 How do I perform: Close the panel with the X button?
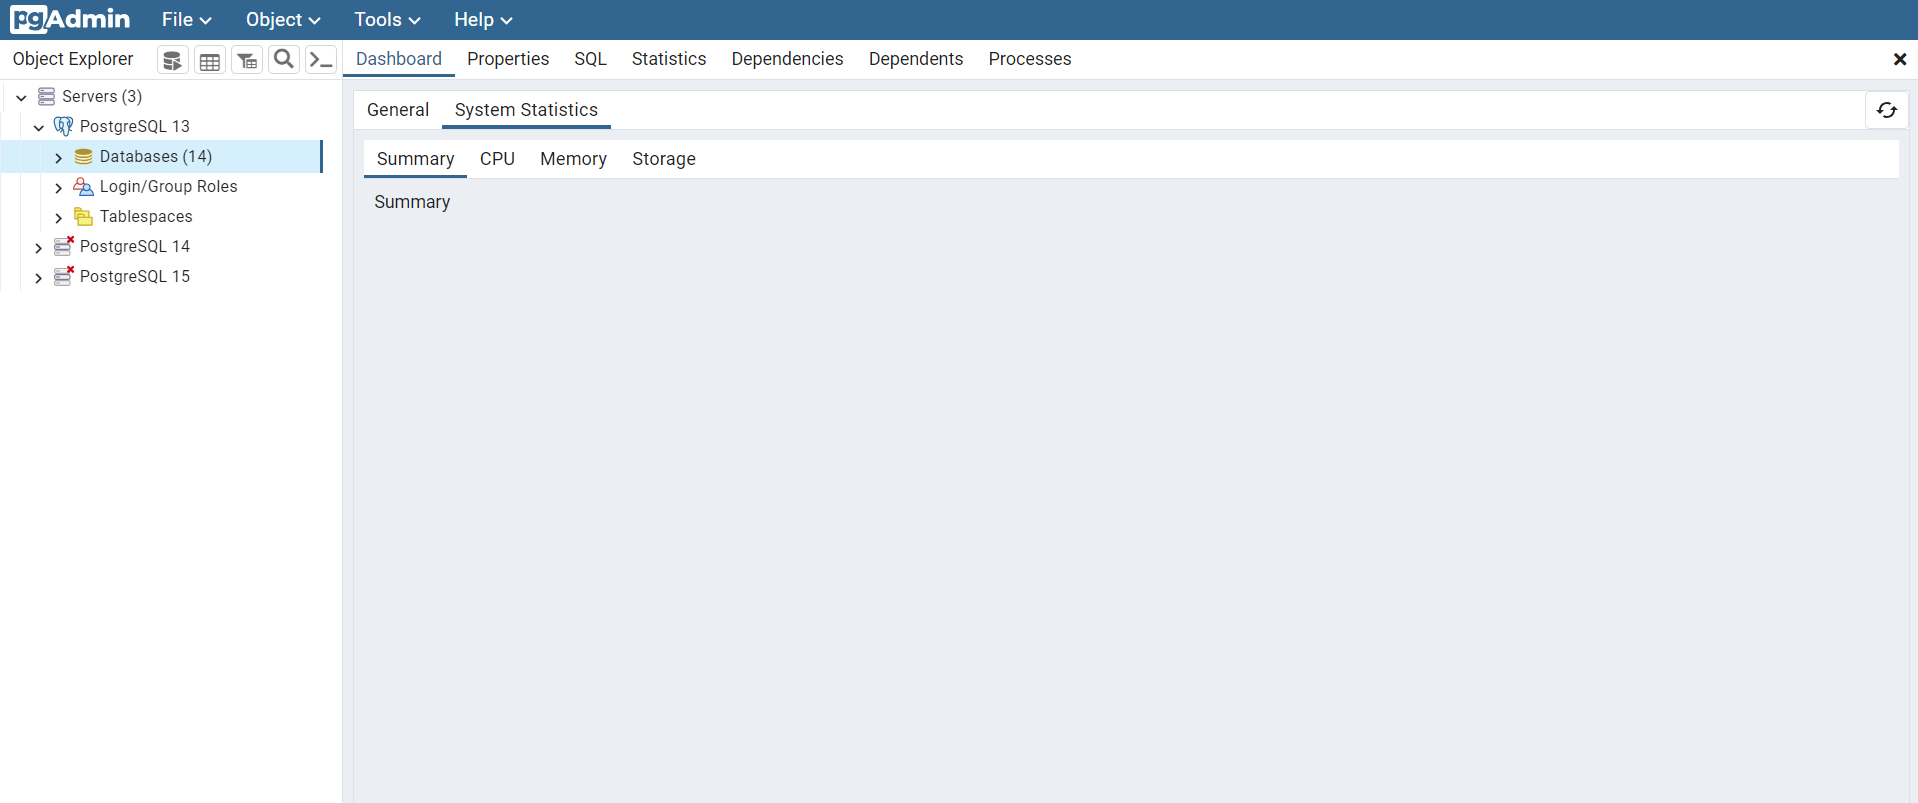click(x=1899, y=59)
